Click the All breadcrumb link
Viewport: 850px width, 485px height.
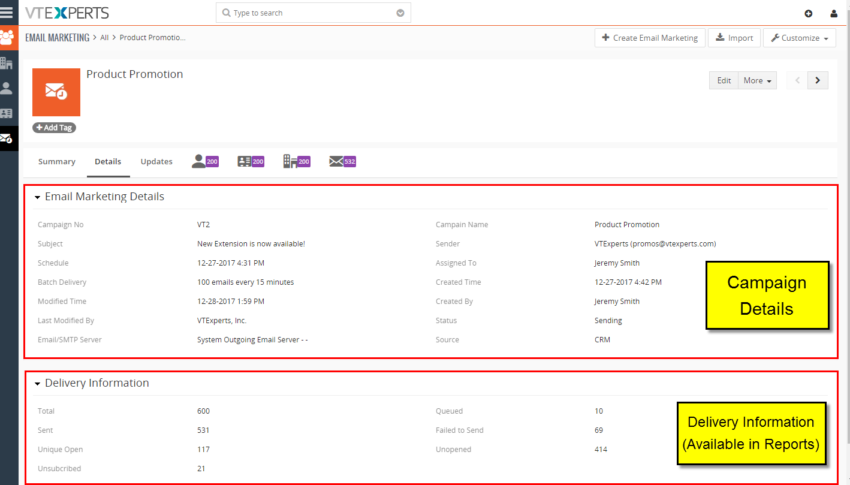coord(104,37)
